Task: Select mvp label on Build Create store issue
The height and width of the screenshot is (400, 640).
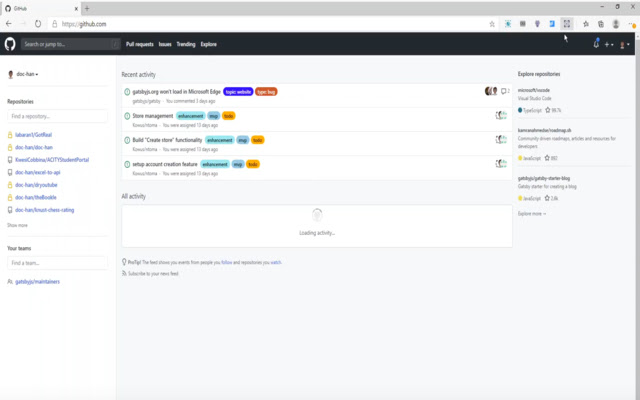Action: pyautogui.click(x=242, y=140)
